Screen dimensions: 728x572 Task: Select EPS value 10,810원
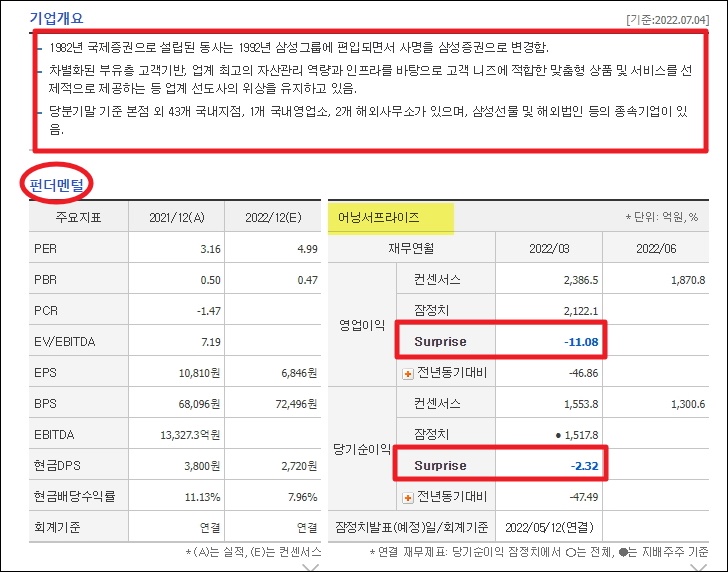pos(200,373)
